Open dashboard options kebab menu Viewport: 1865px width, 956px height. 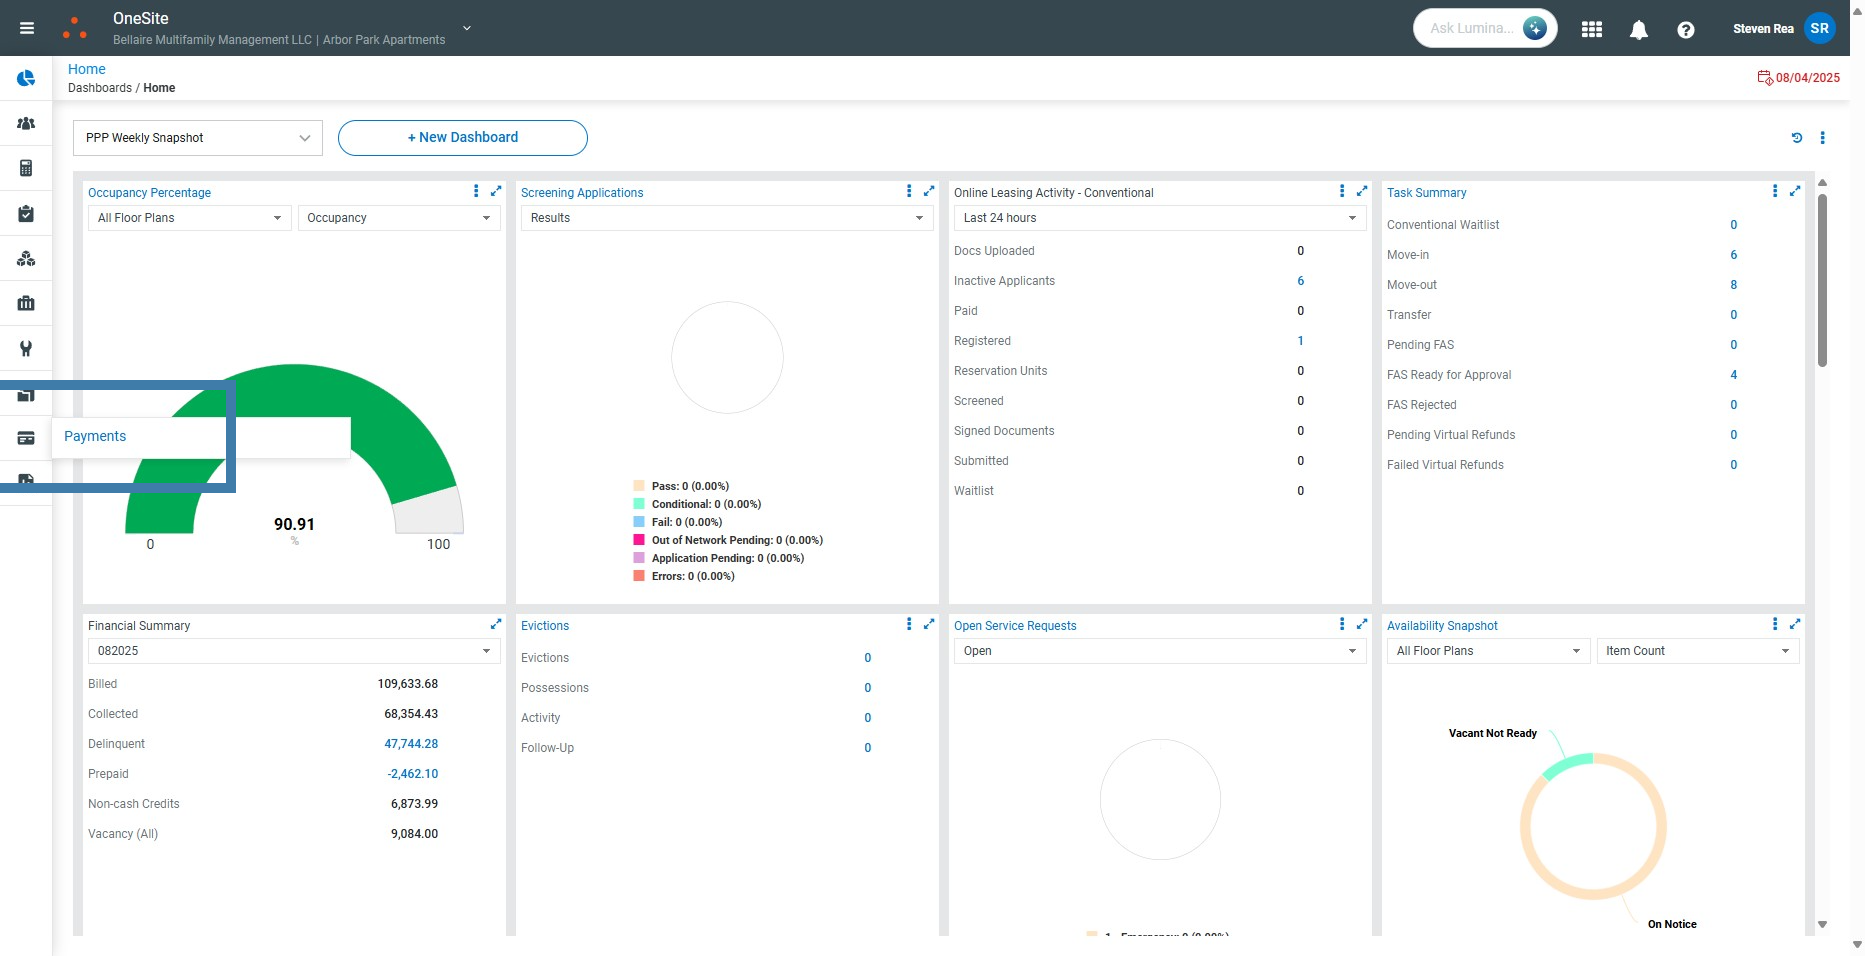(1823, 138)
